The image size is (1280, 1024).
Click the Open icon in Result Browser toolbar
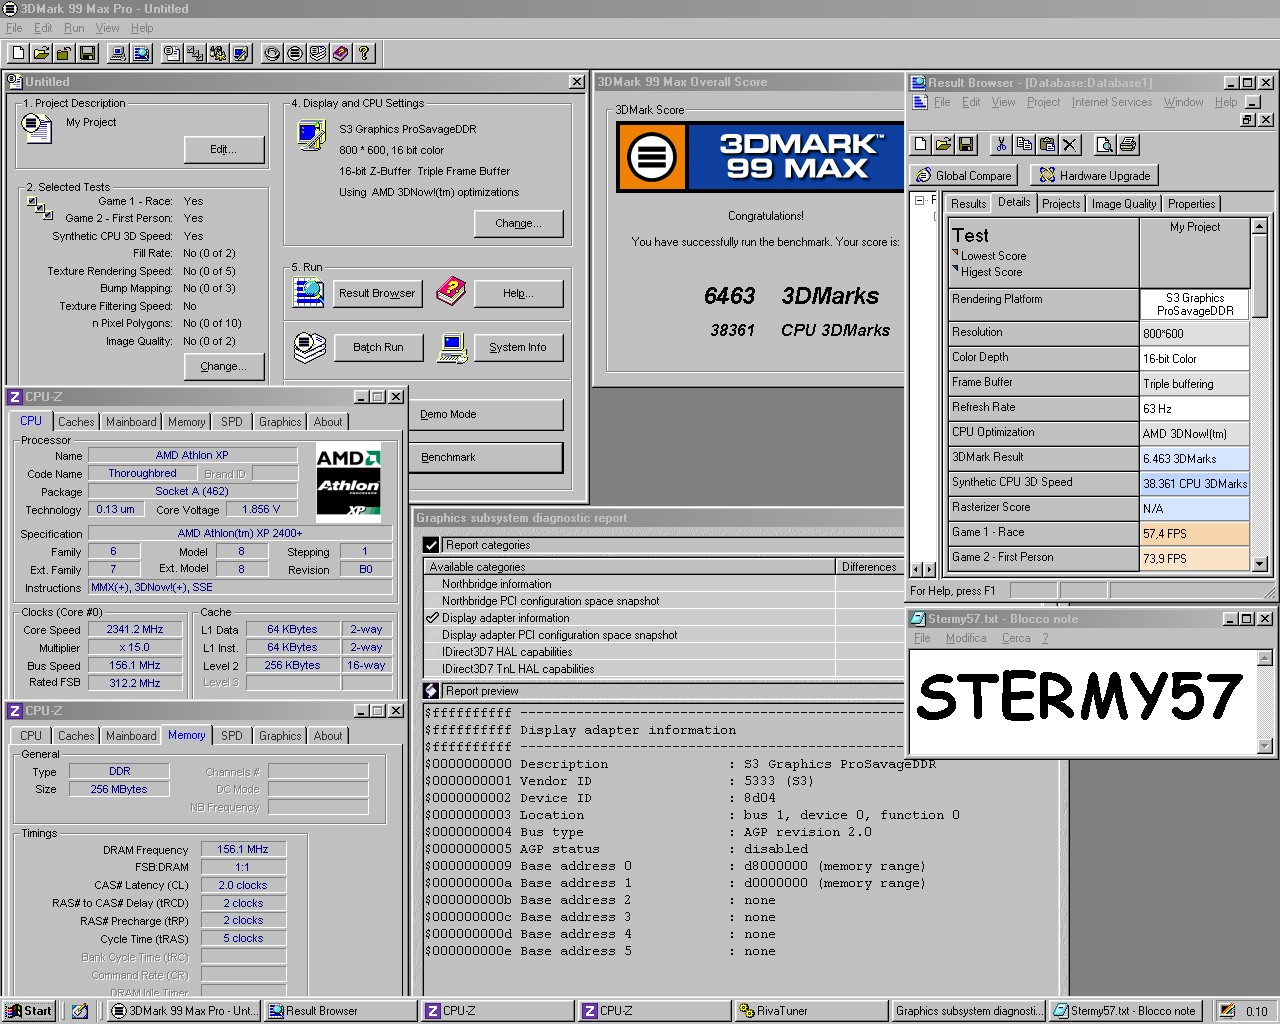[x=943, y=145]
